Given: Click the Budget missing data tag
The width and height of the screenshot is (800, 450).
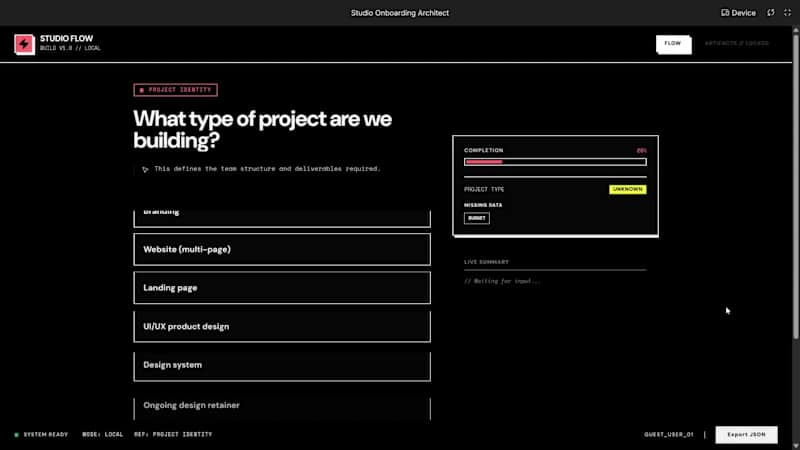Looking at the screenshot, I should pos(477,218).
